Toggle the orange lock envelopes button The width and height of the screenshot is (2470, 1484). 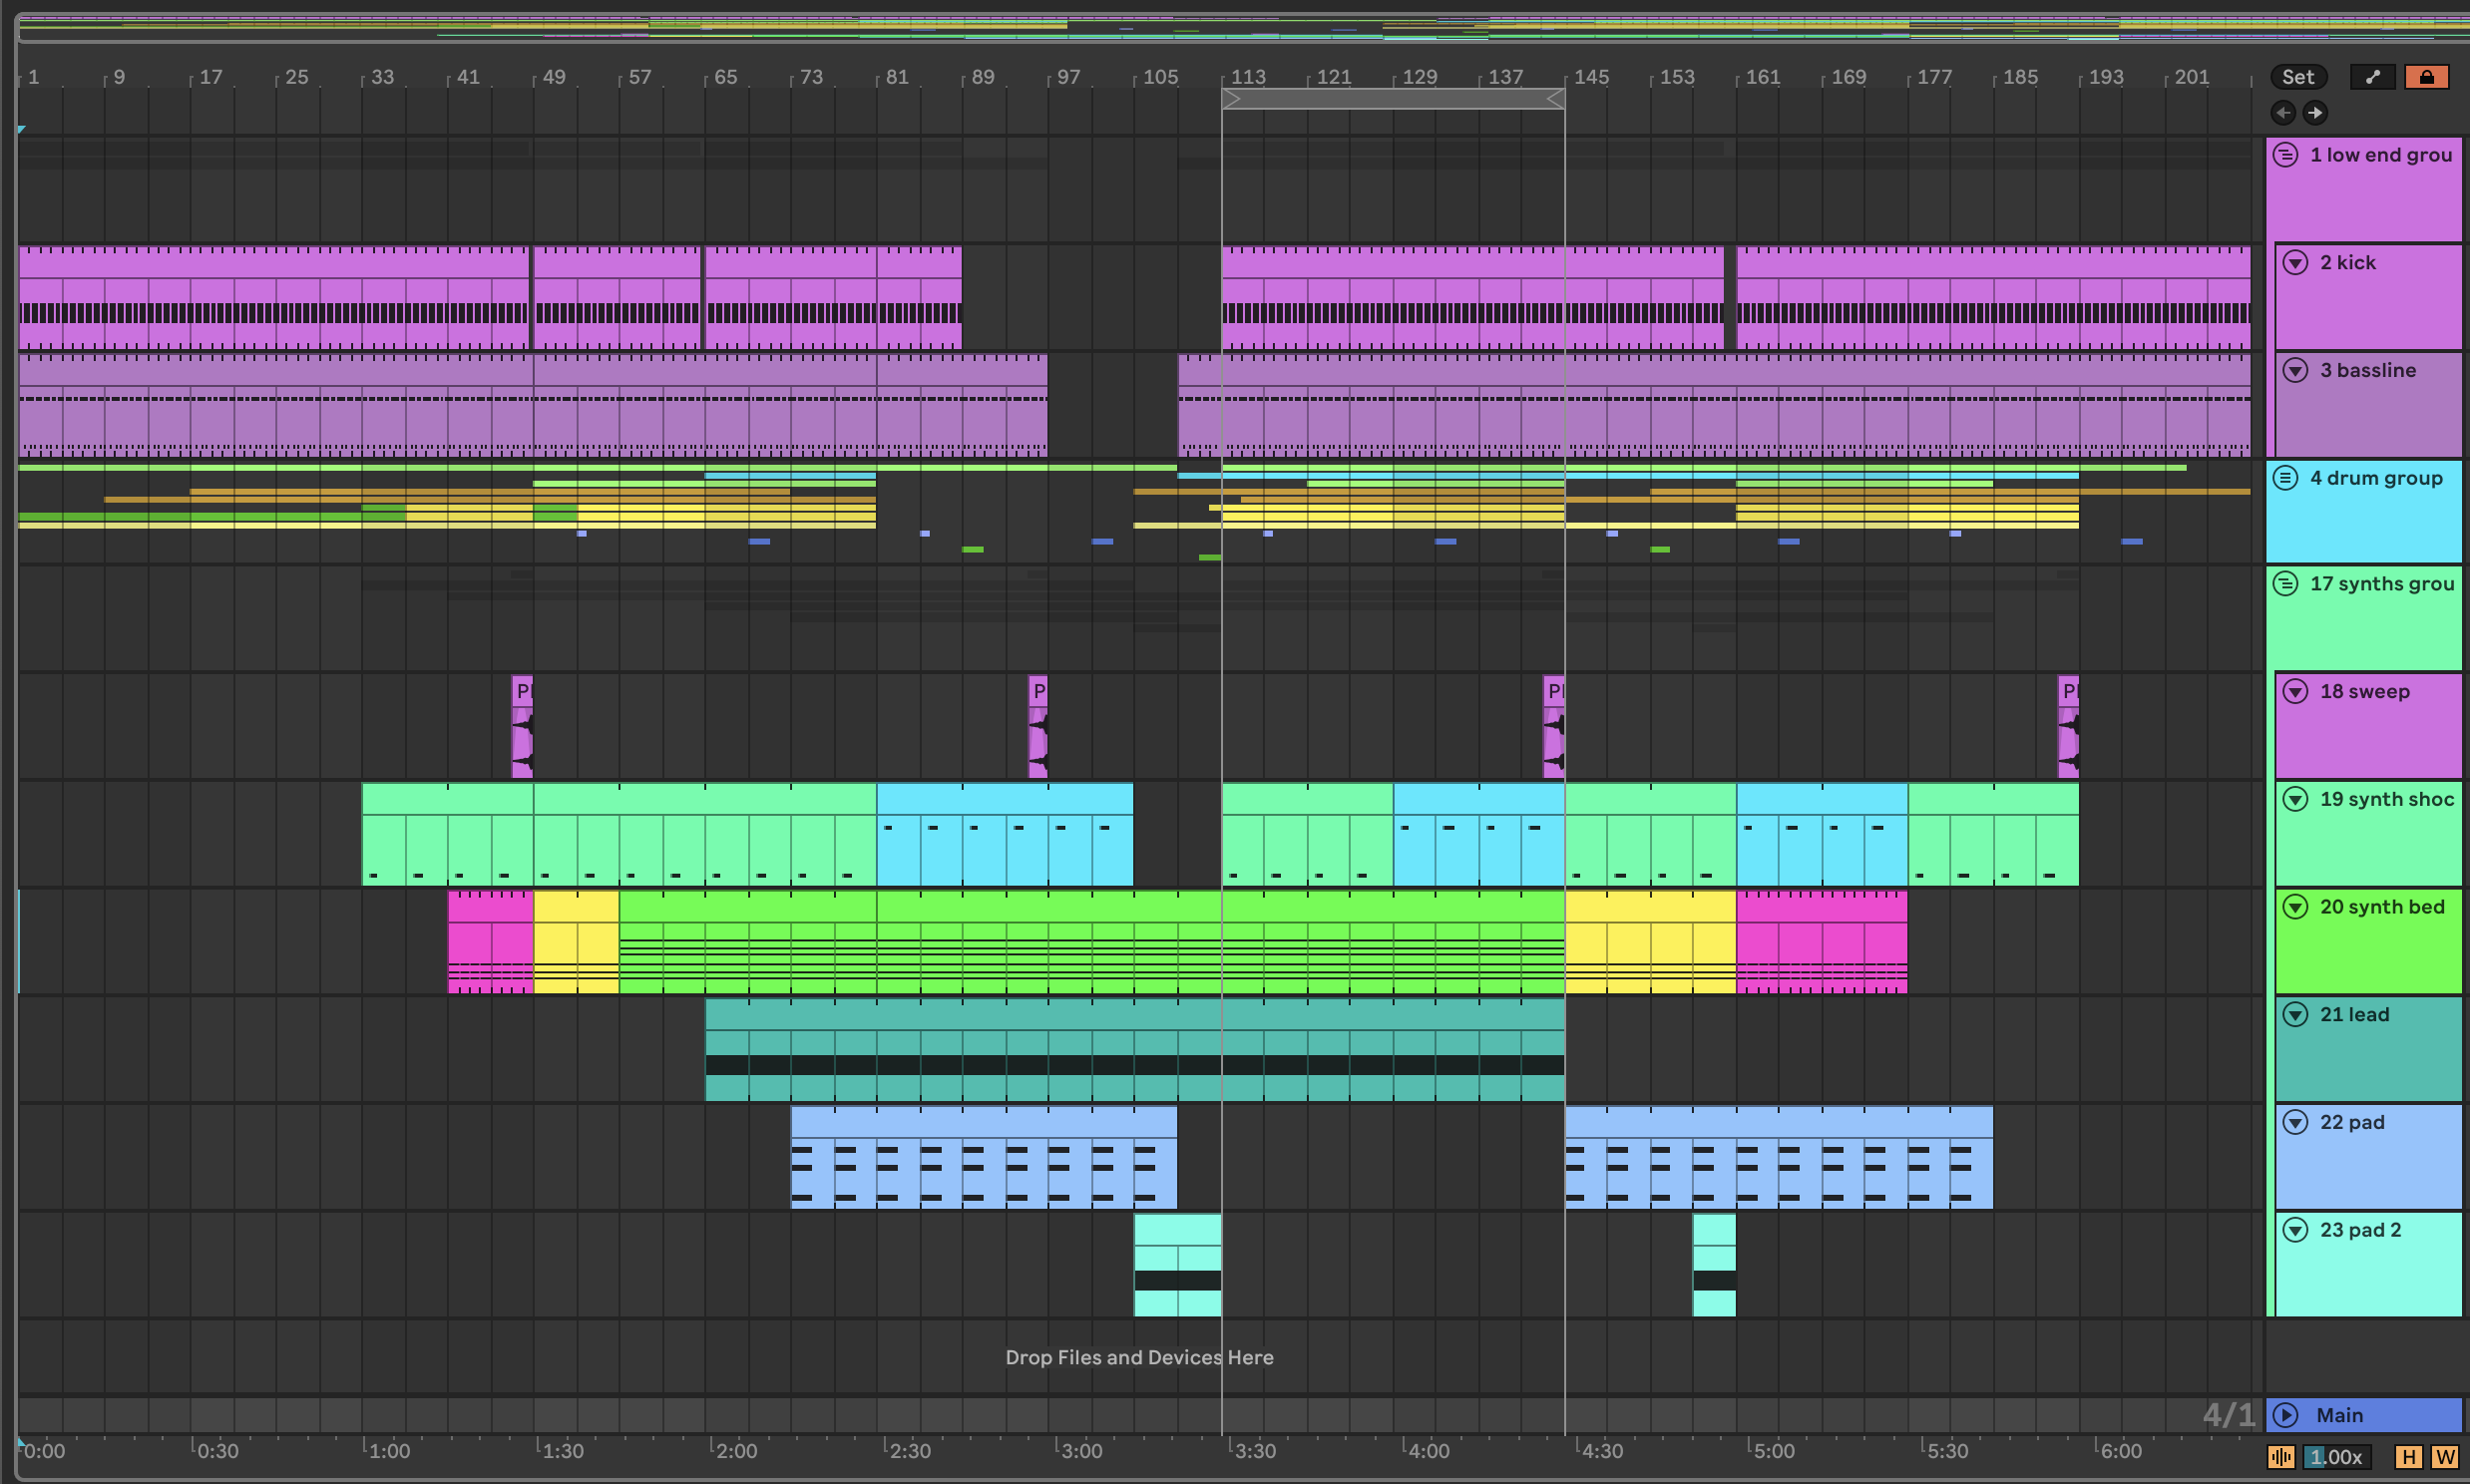click(x=2426, y=77)
